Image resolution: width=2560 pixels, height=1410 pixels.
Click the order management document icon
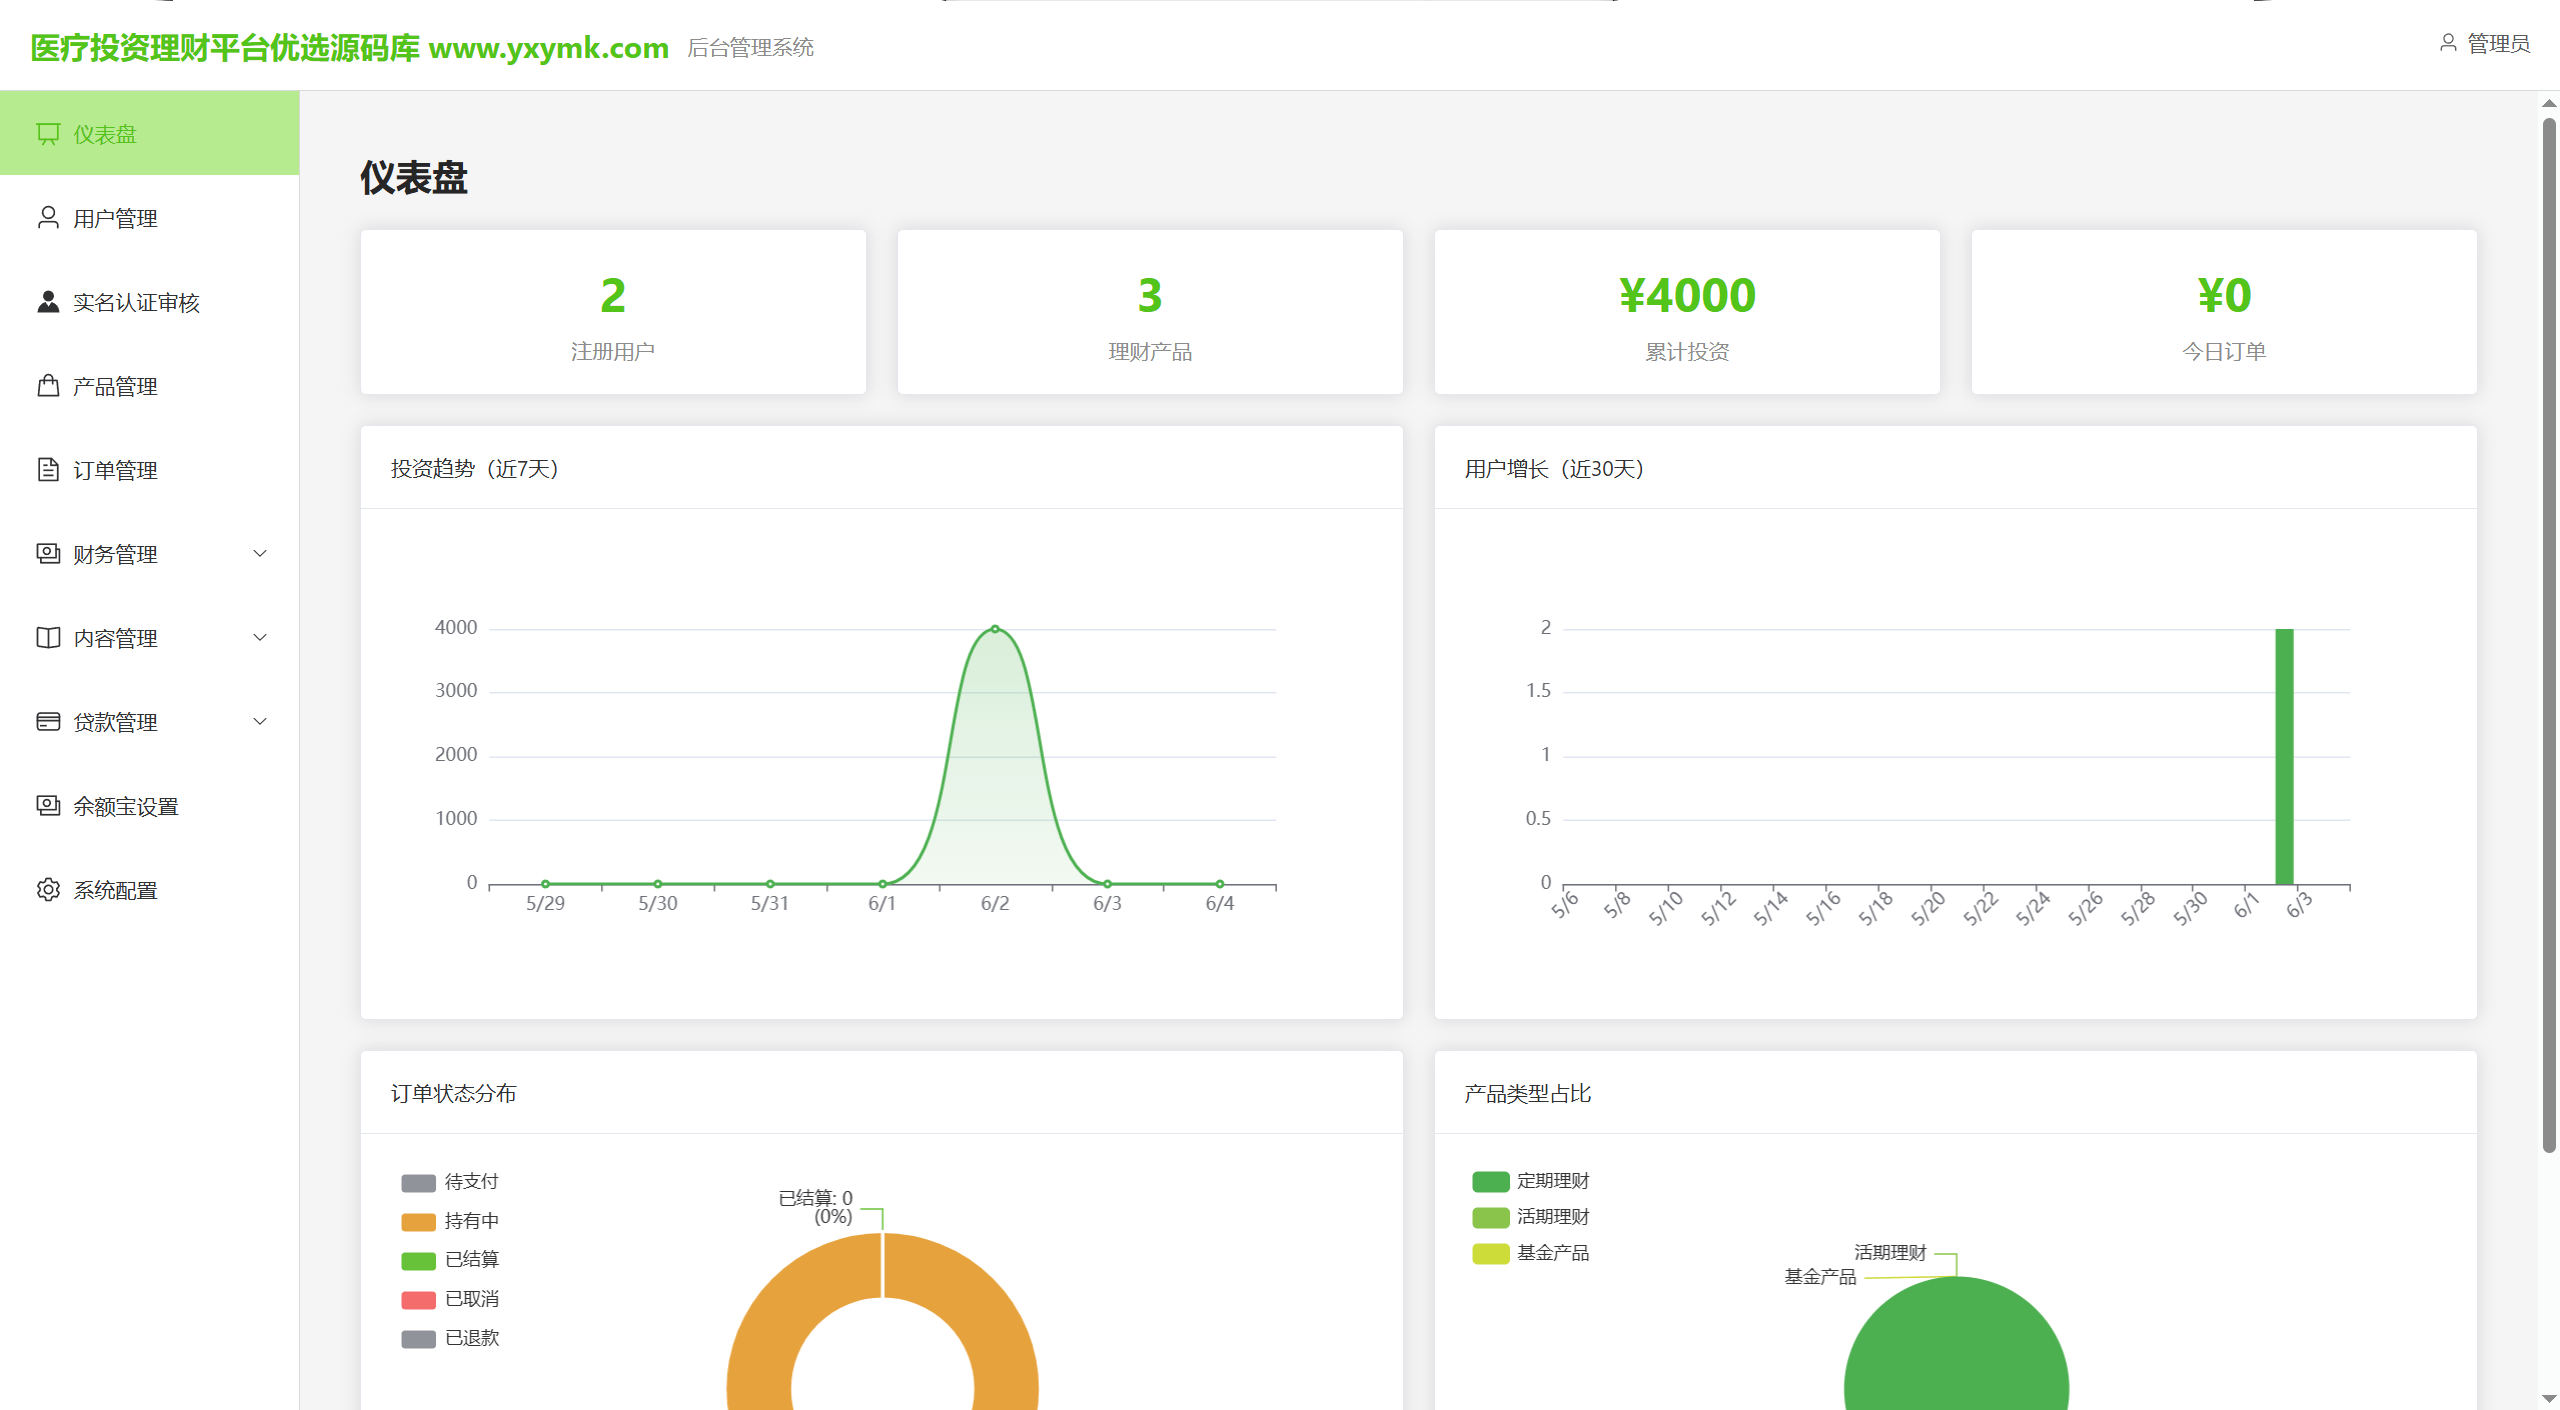coord(48,470)
